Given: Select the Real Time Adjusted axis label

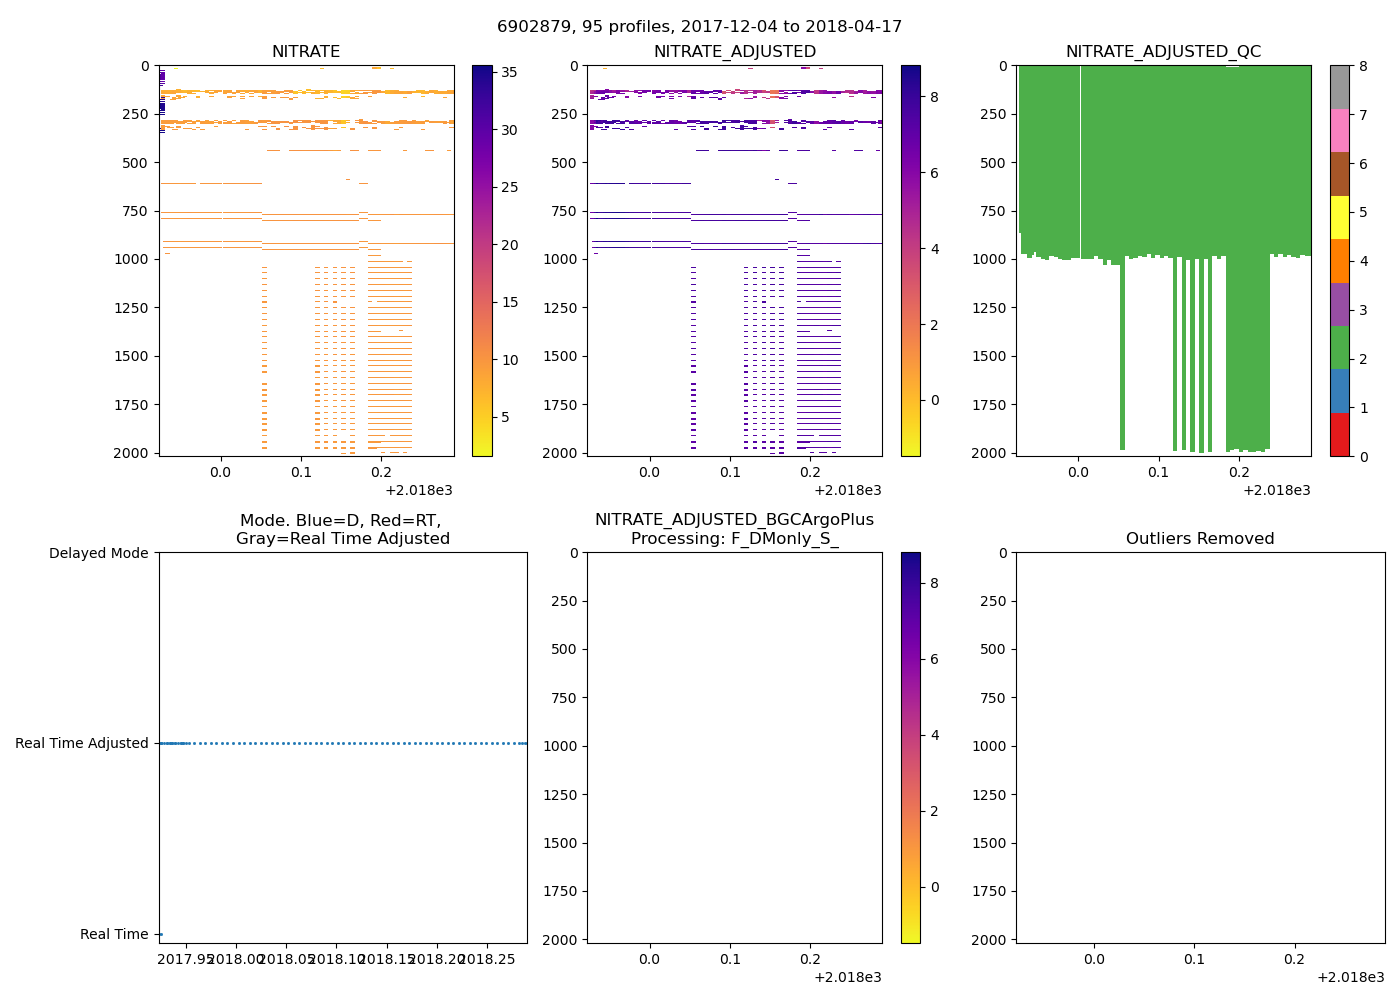Looking at the screenshot, I should (x=81, y=743).
